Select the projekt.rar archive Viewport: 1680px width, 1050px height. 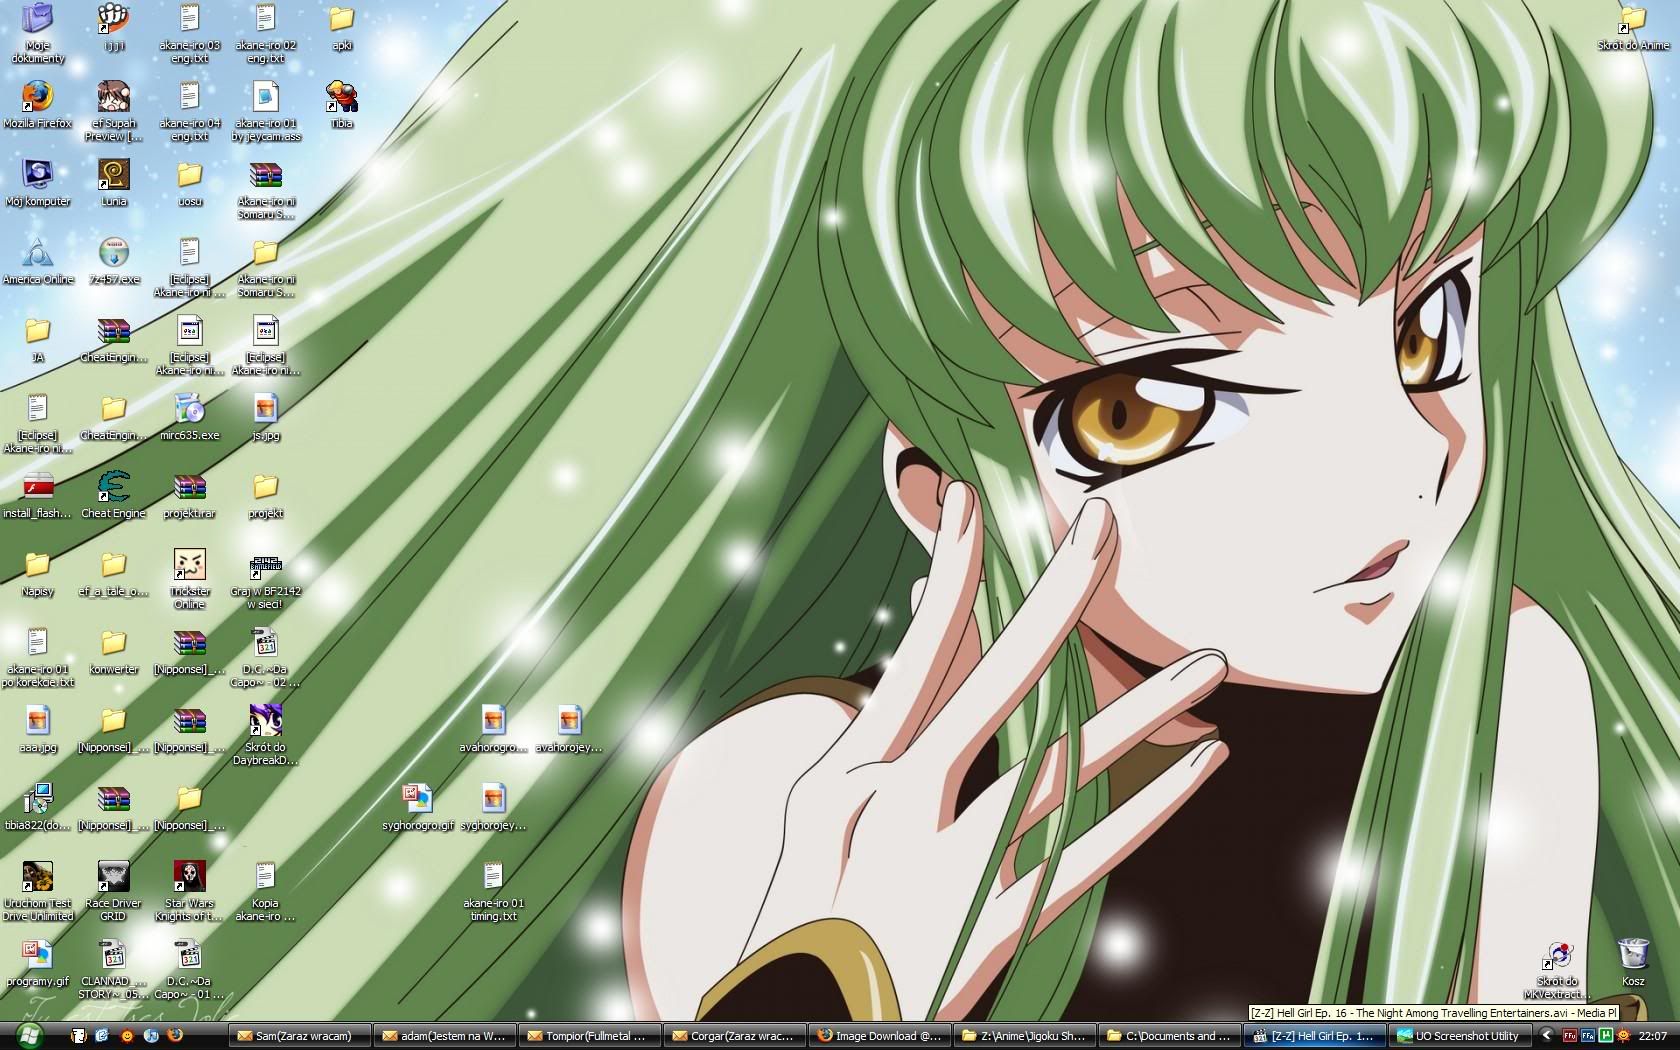pos(189,495)
